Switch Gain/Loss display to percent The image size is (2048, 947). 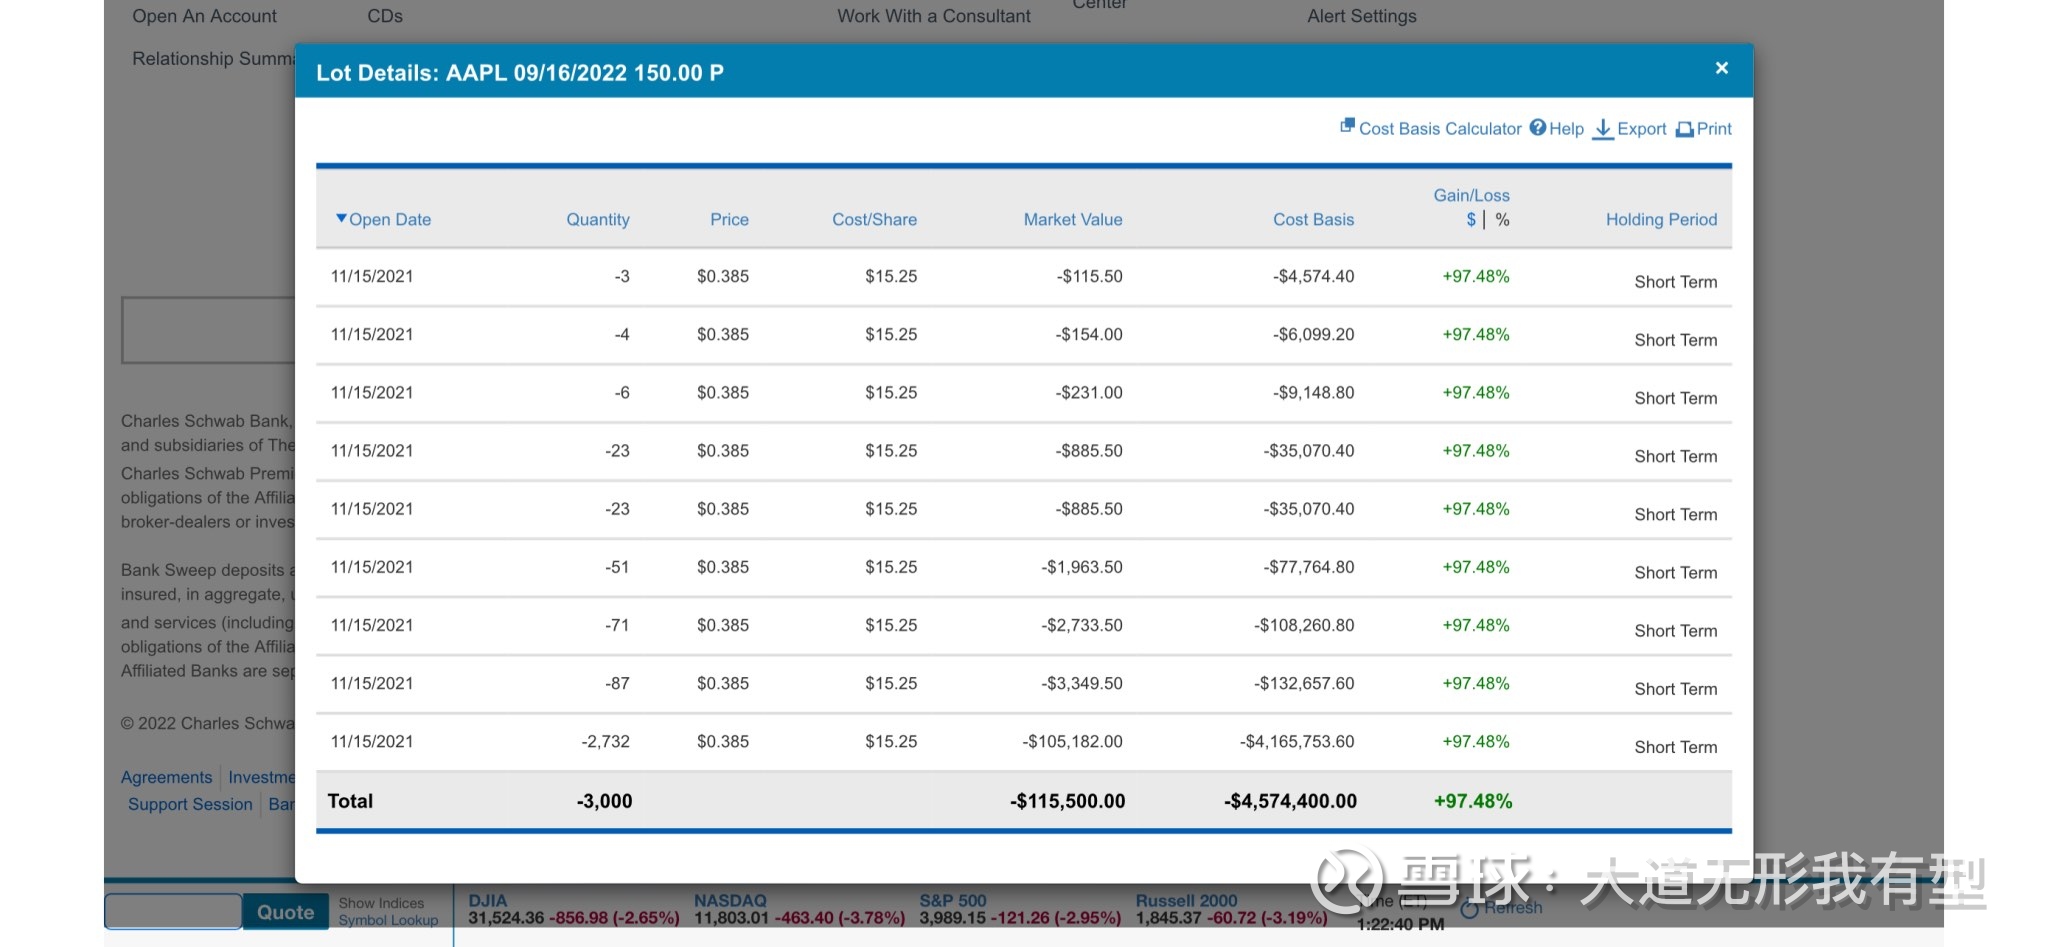pos(1502,219)
